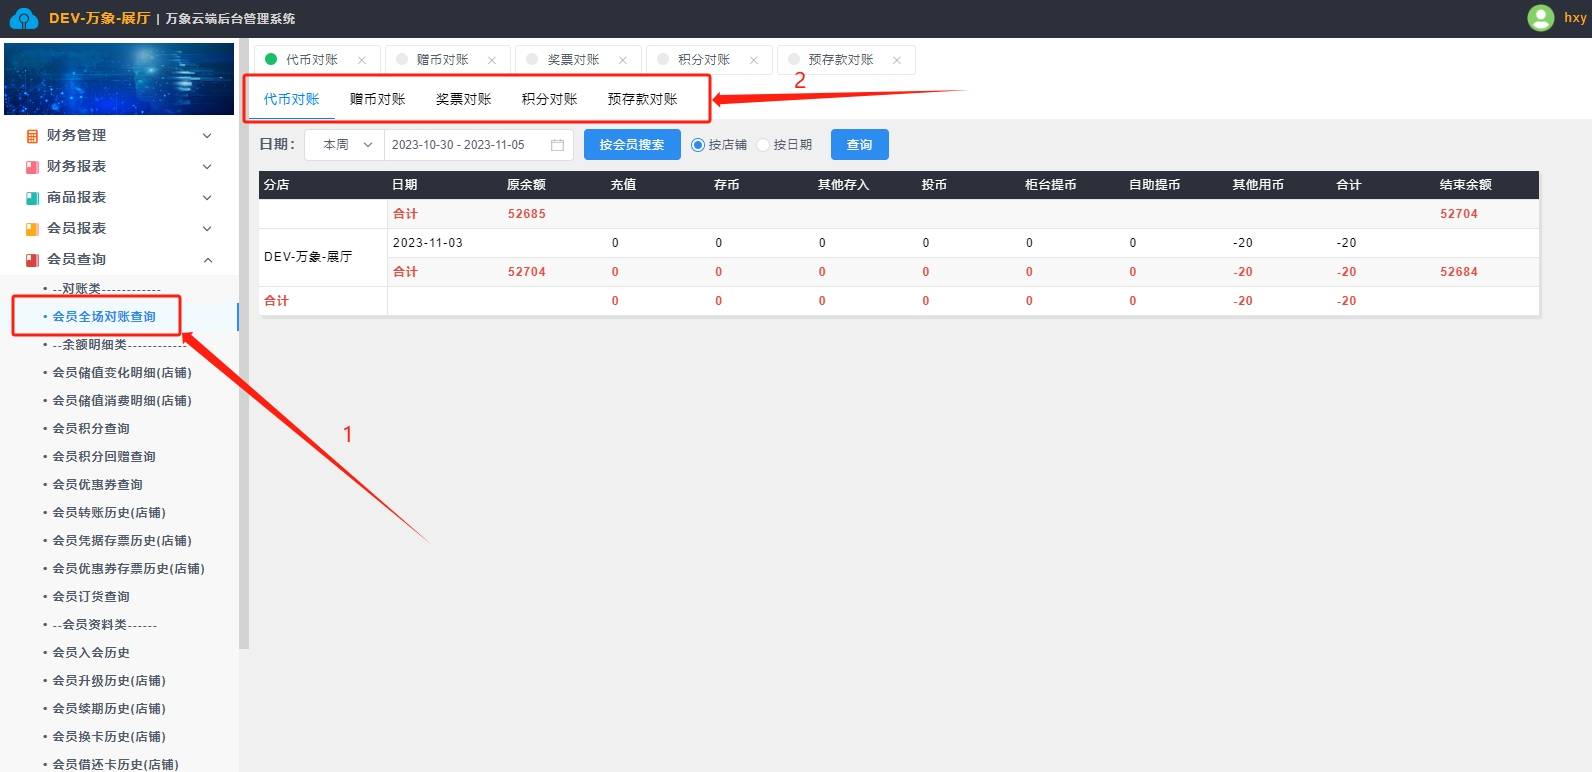Select the 按店铺 radio option
Image resolution: width=1592 pixels, height=772 pixels.
[x=698, y=145]
